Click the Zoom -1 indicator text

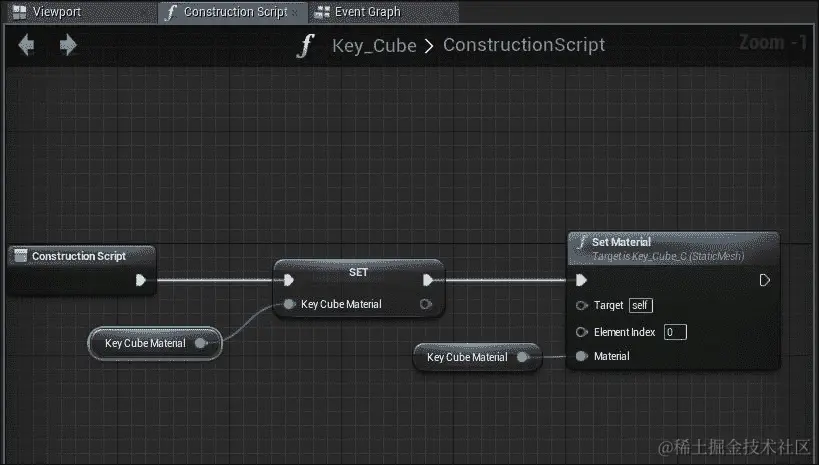coord(773,42)
